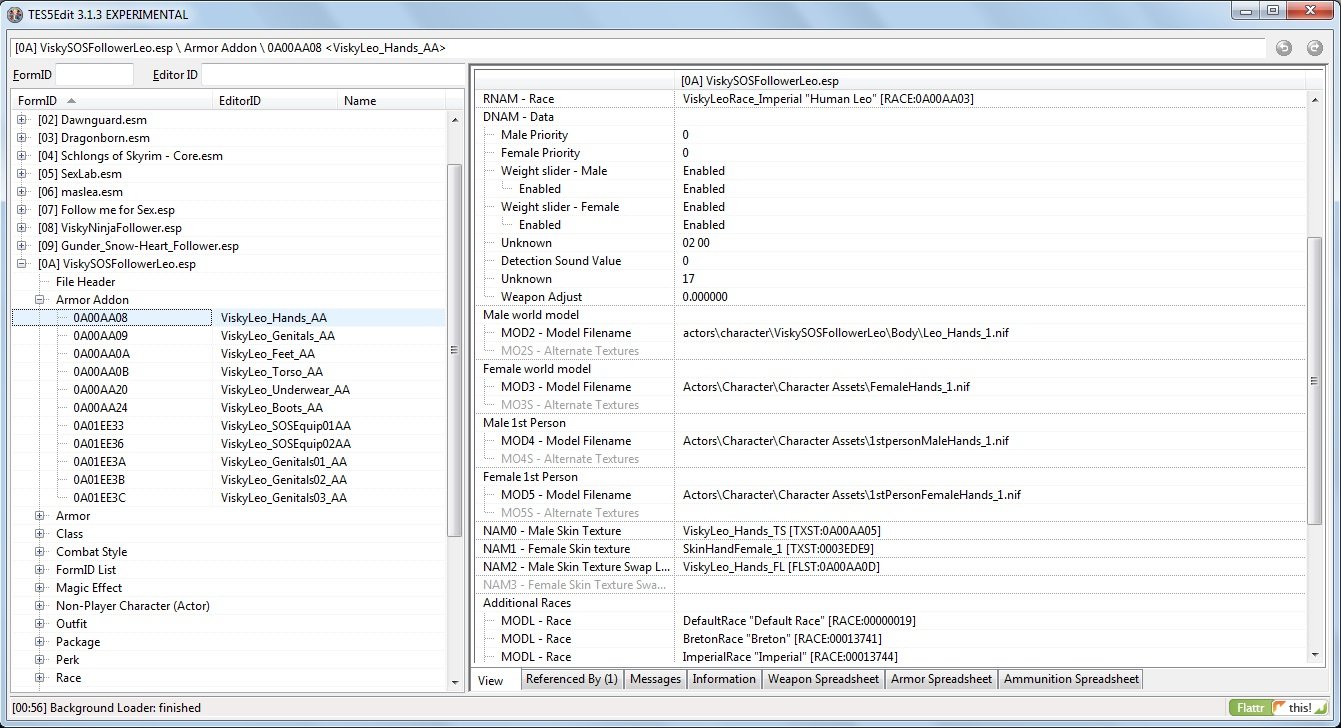Expand the Non-Player Character (Actor) group
The image size is (1341, 728).
coord(41,606)
